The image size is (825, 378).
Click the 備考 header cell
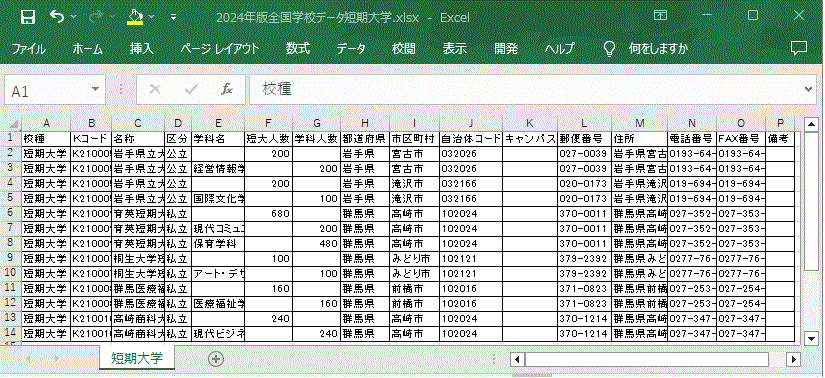click(x=780, y=138)
